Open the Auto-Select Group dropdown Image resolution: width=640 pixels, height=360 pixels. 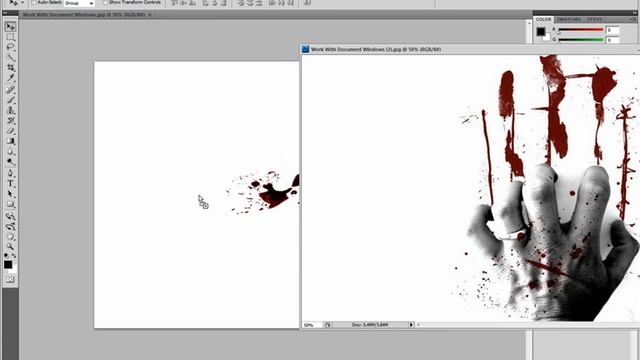click(79, 3)
